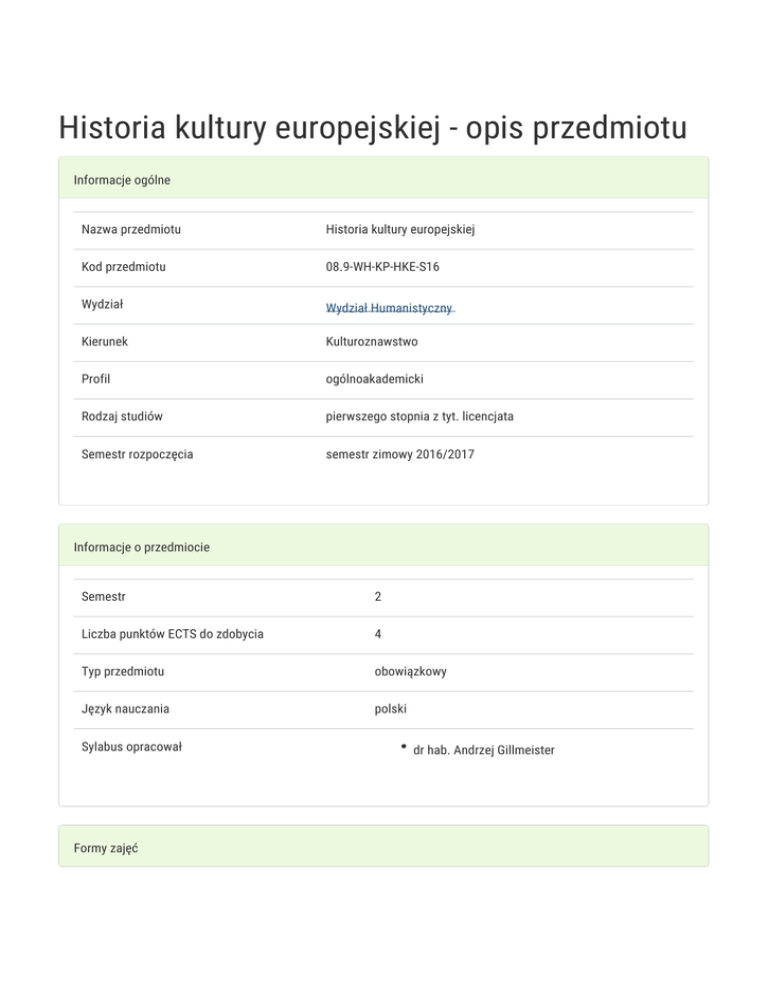768x994 pixels.
Task: Click the Rodzaj studiów row label
Action: pos(123,416)
